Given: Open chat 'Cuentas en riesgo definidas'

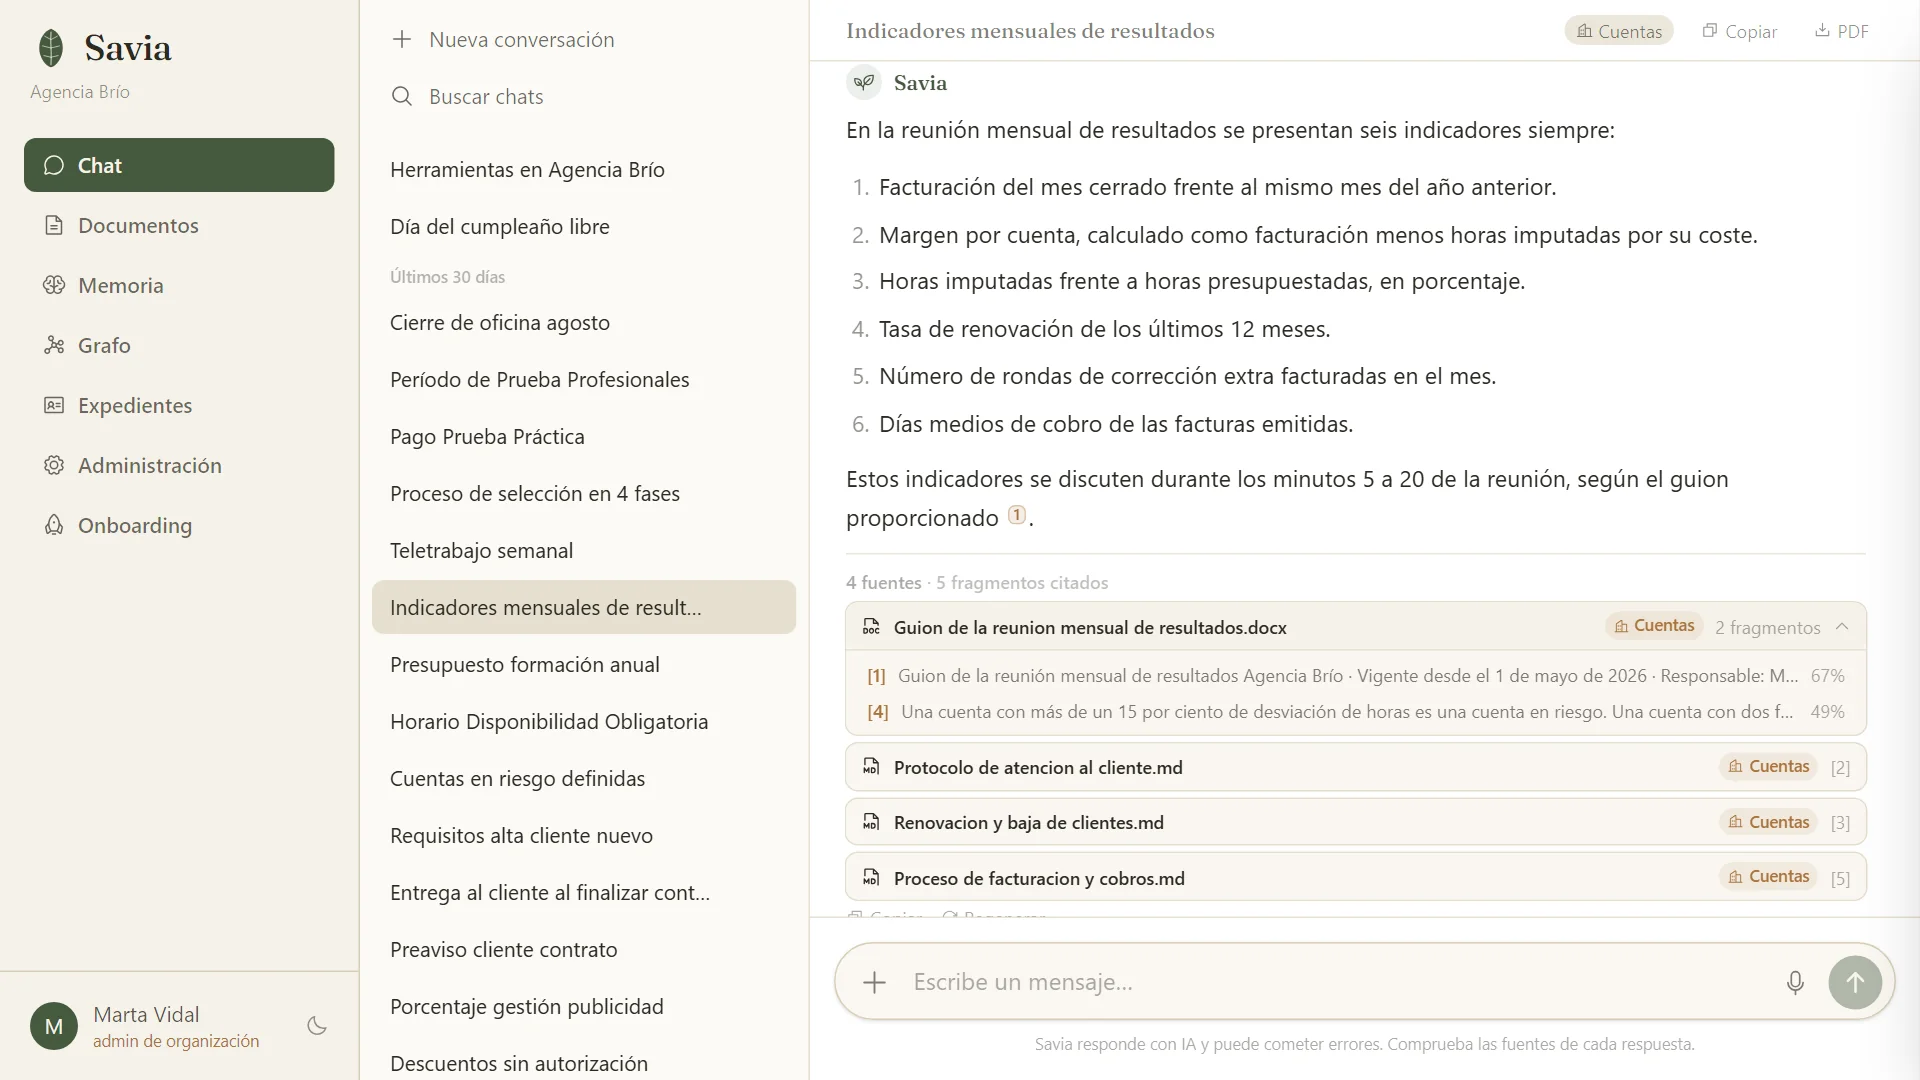Looking at the screenshot, I should click(584, 778).
